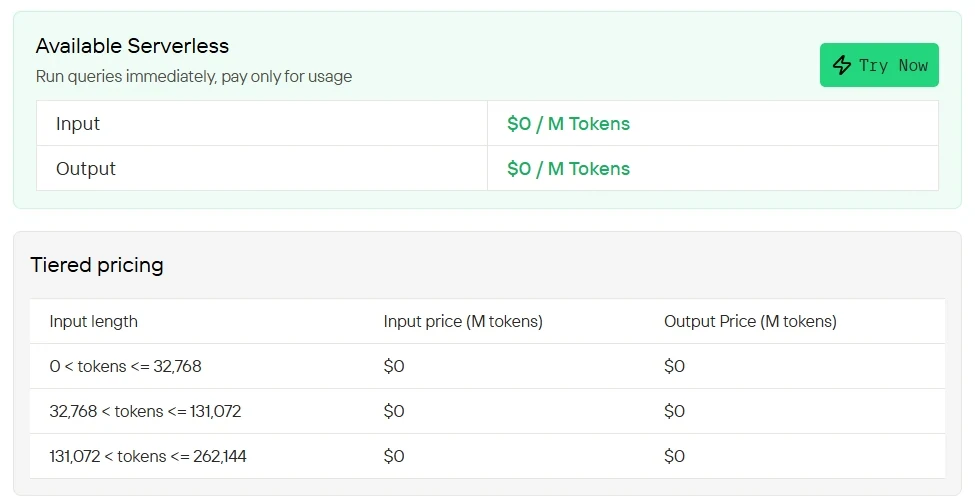The height and width of the screenshot is (503, 975).
Task: Click the '131,072 < tokens <= 262,144' row
Action: [488, 456]
